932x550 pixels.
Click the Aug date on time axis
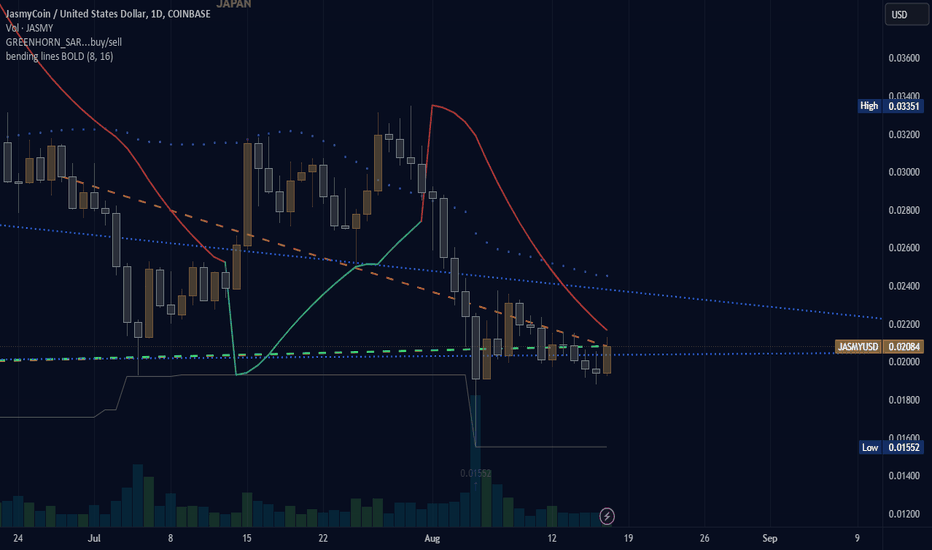point(432,538)
